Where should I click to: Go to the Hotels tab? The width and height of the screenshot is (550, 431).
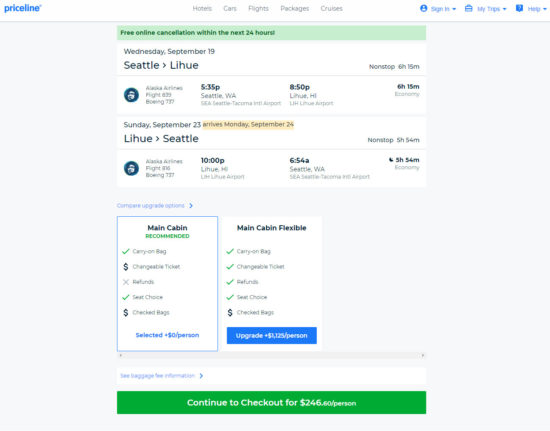click(202, 8)
